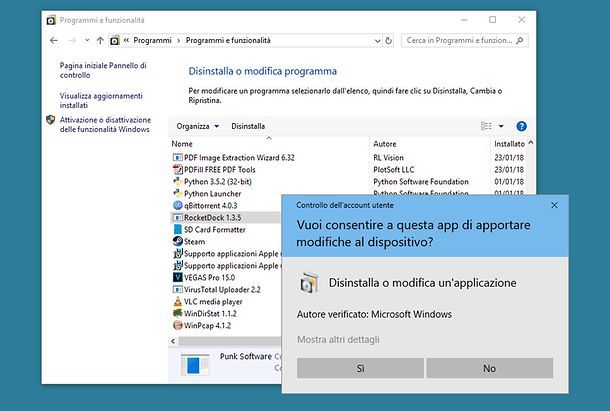This screenshot has width=610, height=411.
Task: Click the scroll up arrow of program list
Action: (531, 143)
